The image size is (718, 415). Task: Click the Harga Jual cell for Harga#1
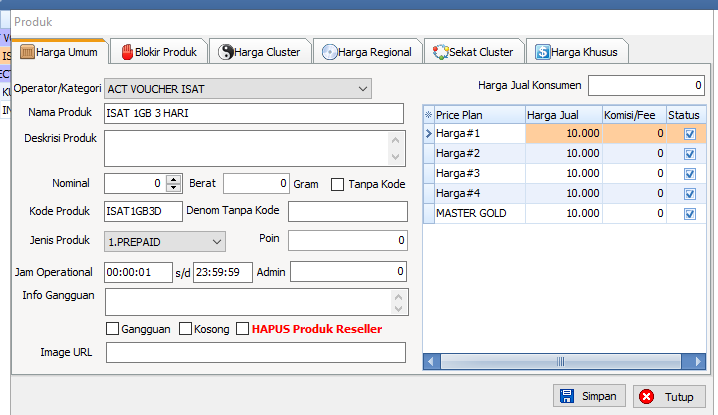(564, 133)
